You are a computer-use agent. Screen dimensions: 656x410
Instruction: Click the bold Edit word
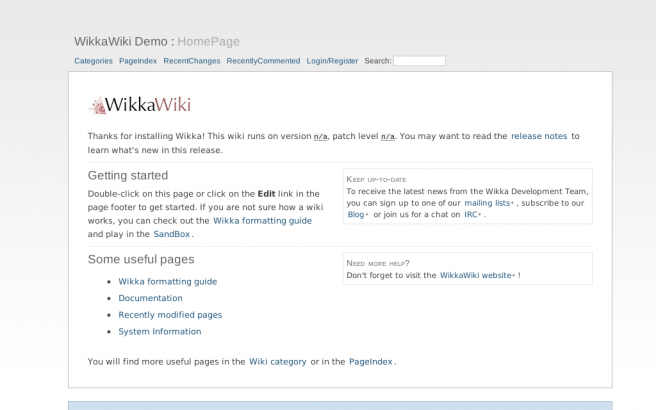[x=266, y=194]
